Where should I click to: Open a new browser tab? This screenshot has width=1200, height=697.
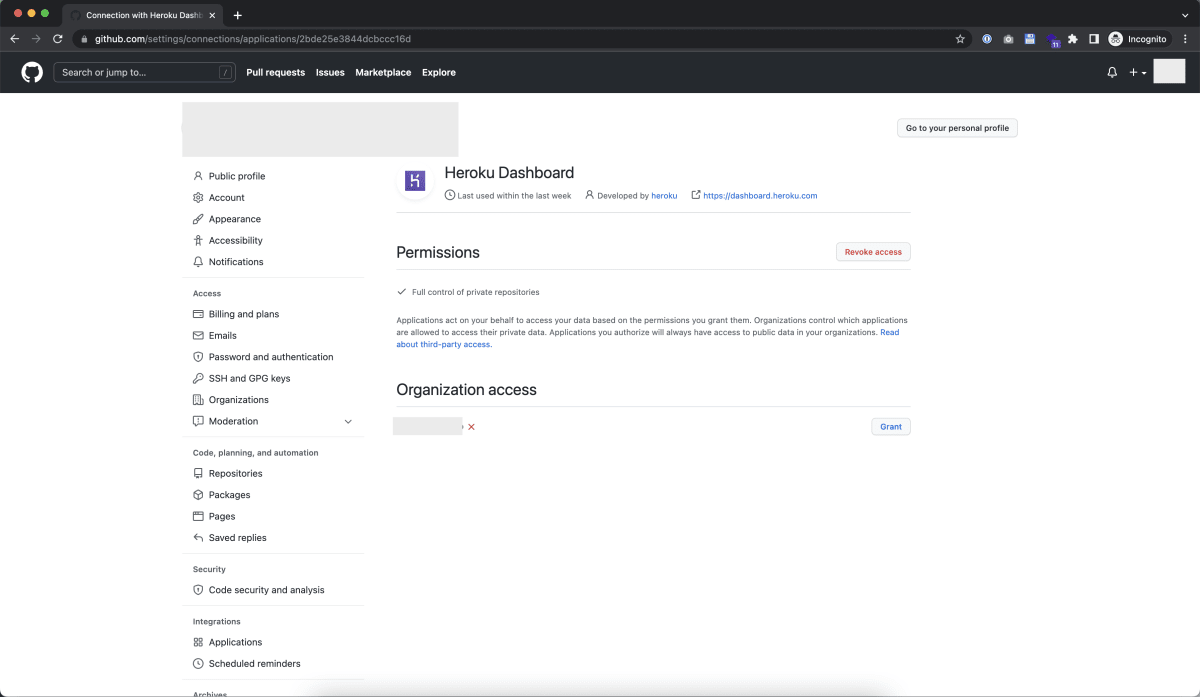[x=237, y=15]
